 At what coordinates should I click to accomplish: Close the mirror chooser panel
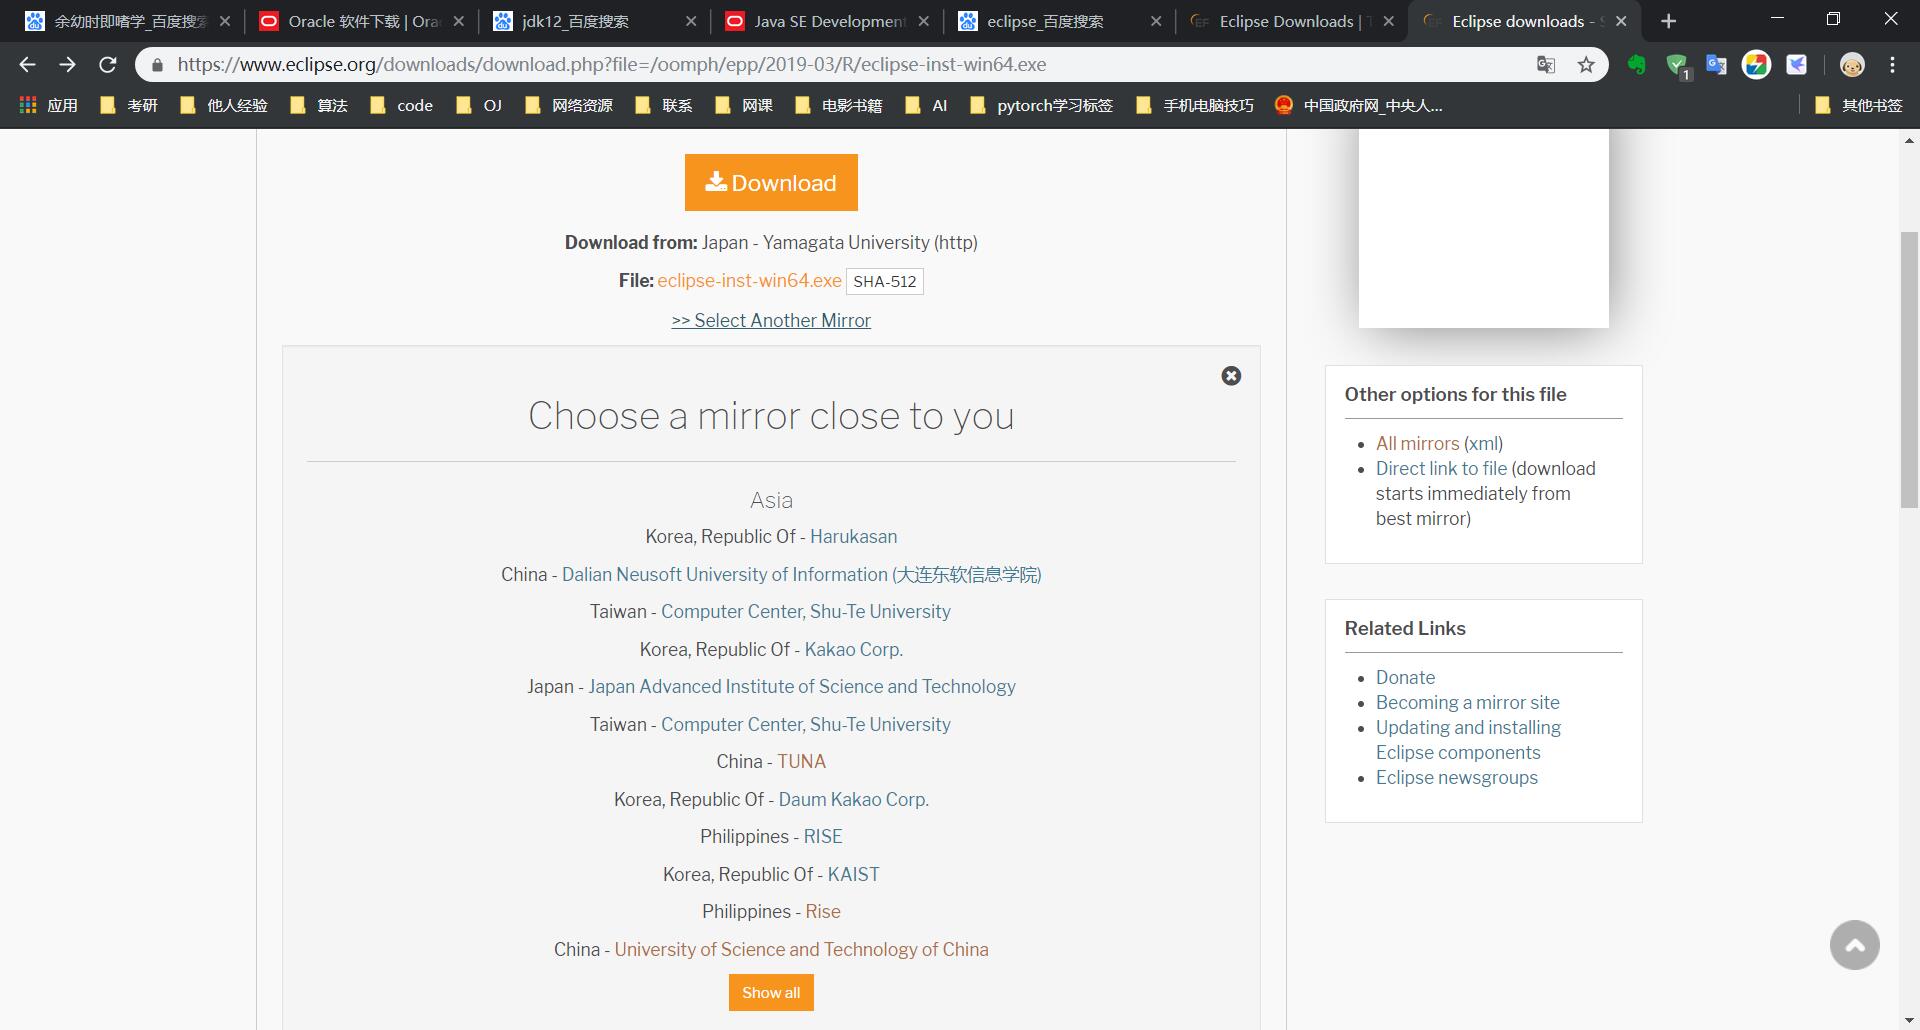[1231, 376]
